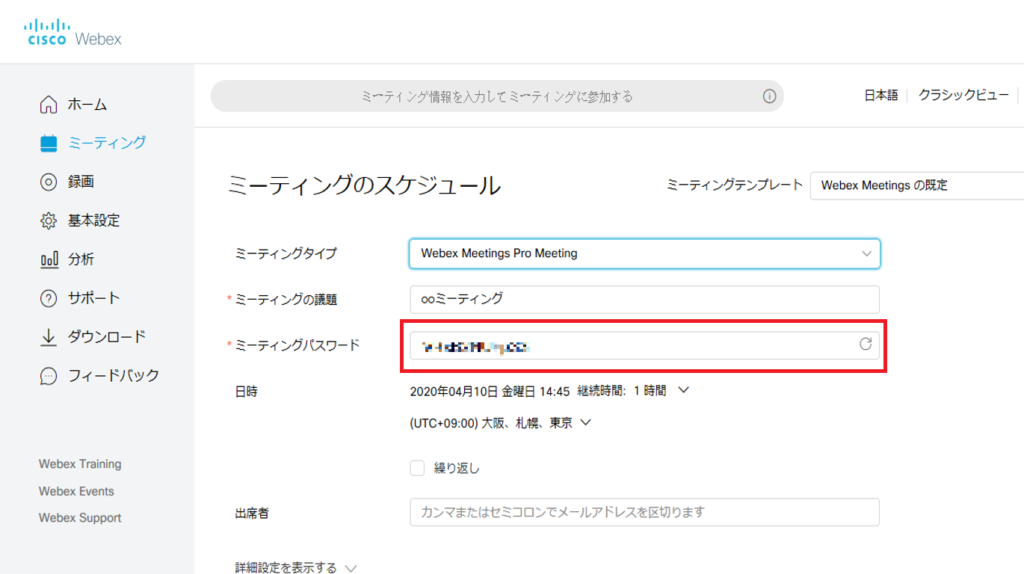Regenerate password with refresh icon

point(865,344)
